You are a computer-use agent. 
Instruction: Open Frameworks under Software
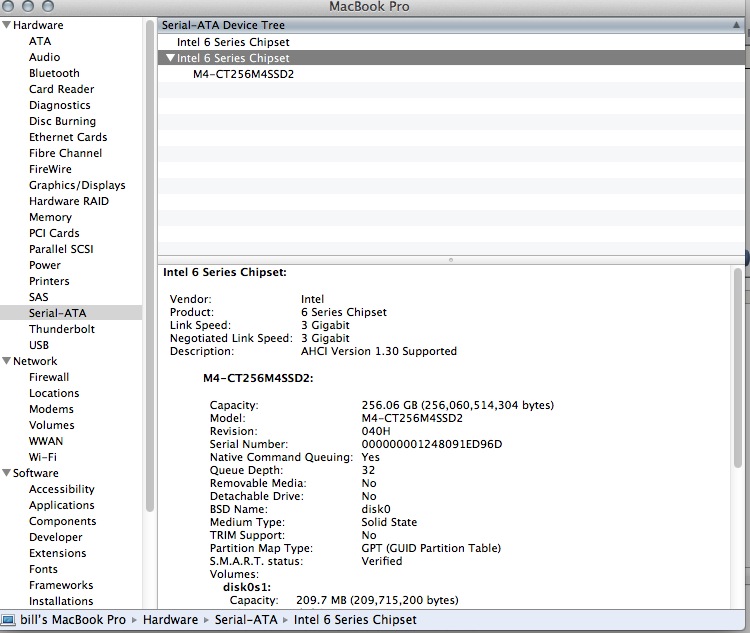pos(61,585)
